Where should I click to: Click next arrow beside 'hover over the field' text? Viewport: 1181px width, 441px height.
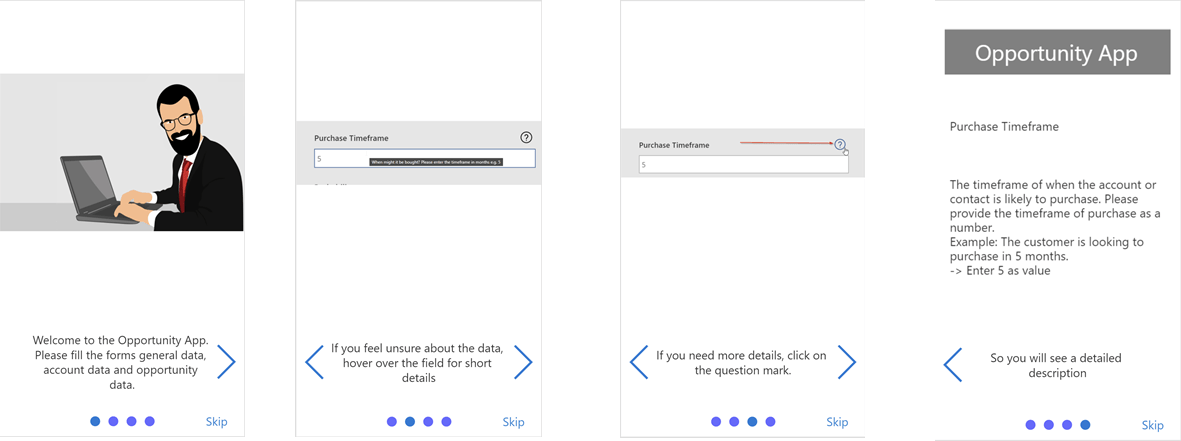click(522, 362)
